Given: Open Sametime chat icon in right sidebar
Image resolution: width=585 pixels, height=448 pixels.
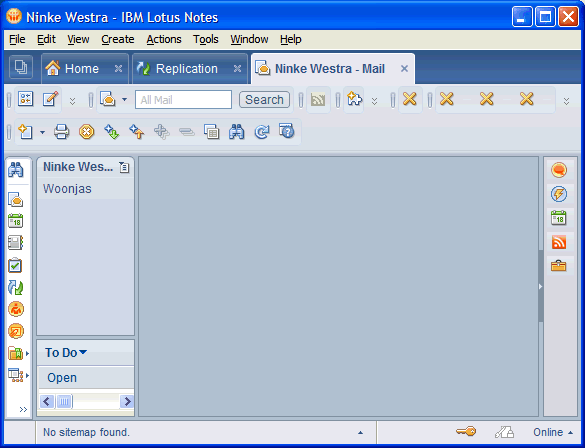Looking at the screenshot, I should click(x=559, y=170).
